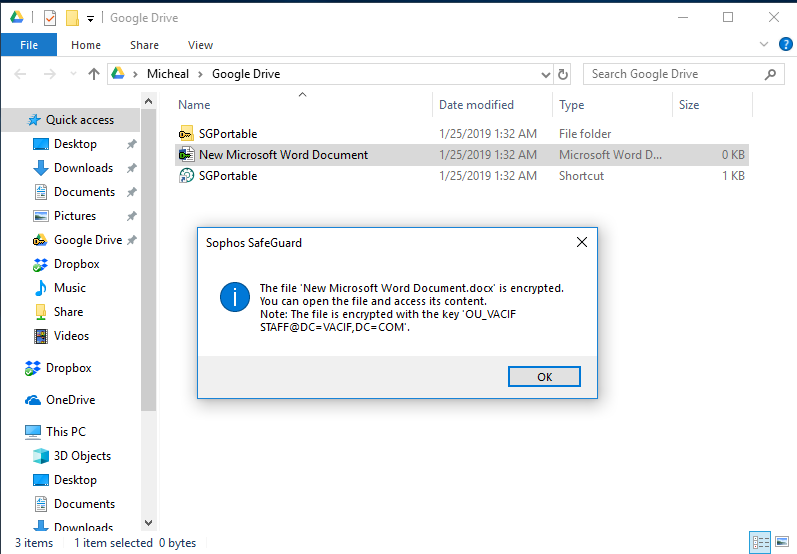Click Micheal in the address breadcrumb
The height and width of the screenshot is (554, 797).
coord(168,74)
